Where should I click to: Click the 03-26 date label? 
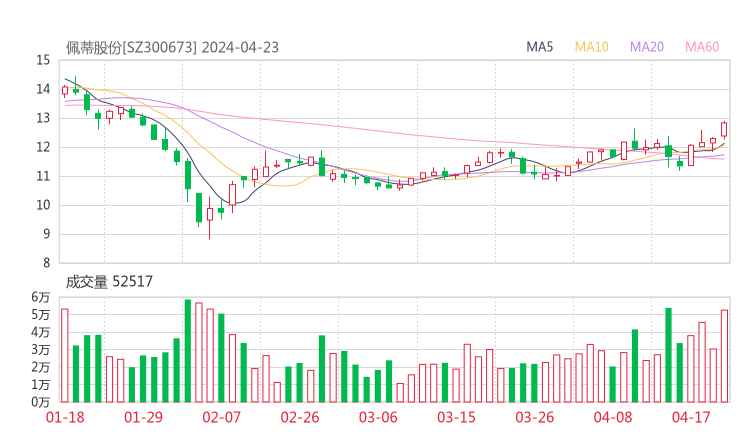click(534, 417)
